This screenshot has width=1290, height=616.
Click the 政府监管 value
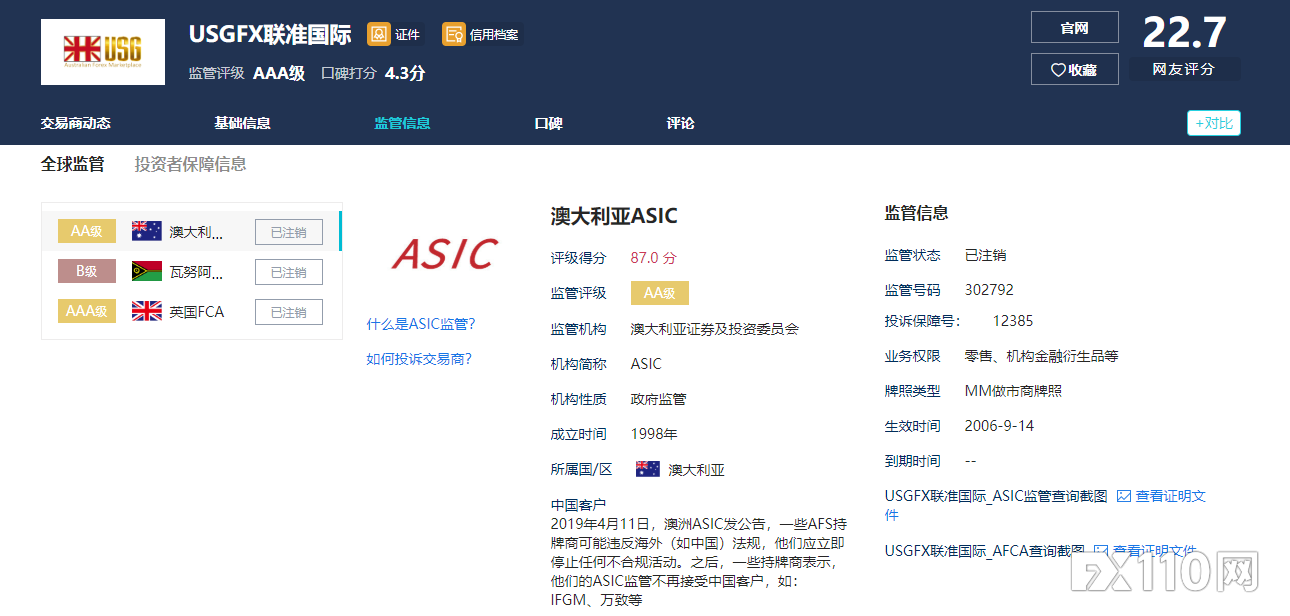[x=659, y=399]
